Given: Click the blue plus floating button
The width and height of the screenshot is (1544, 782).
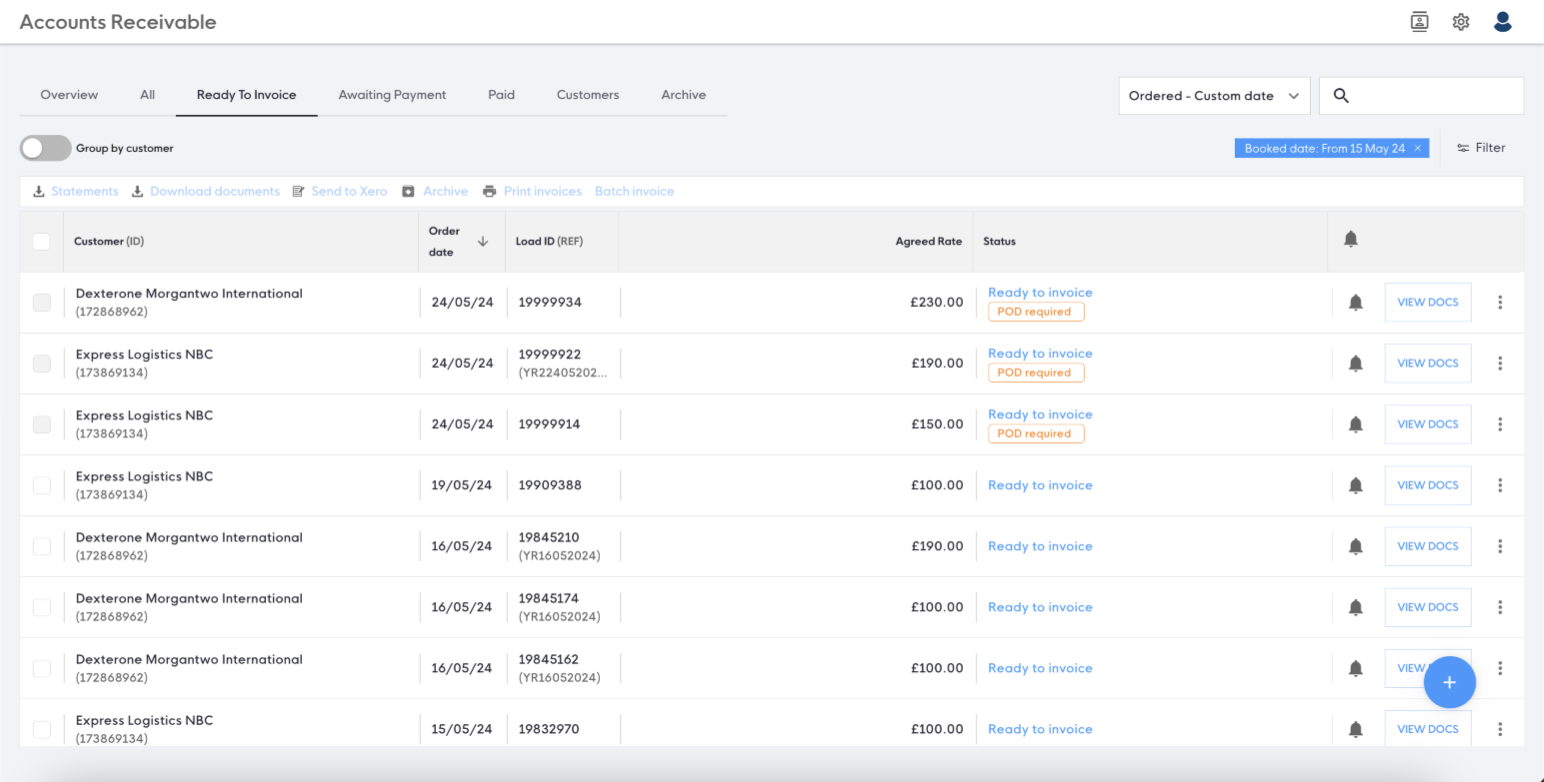Looking at the screenshot, I should tap(1449, 683).
